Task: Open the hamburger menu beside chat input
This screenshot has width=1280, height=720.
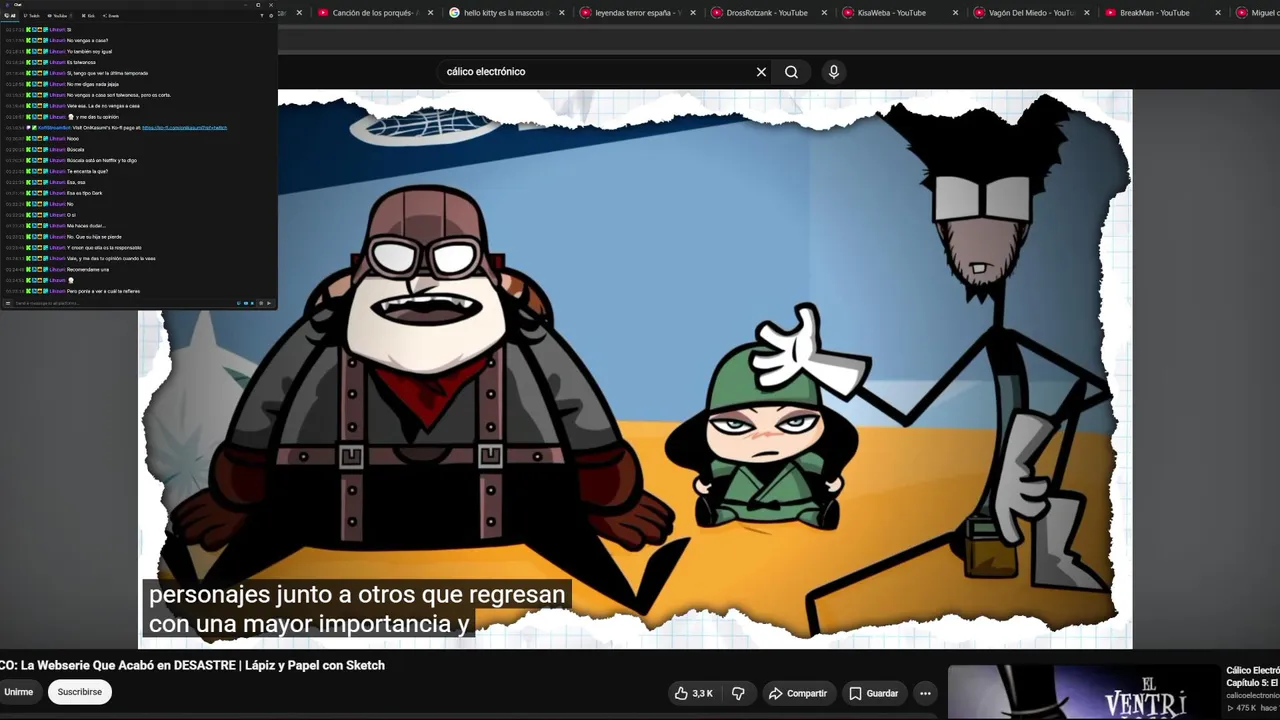Action: tap(8, 303)
